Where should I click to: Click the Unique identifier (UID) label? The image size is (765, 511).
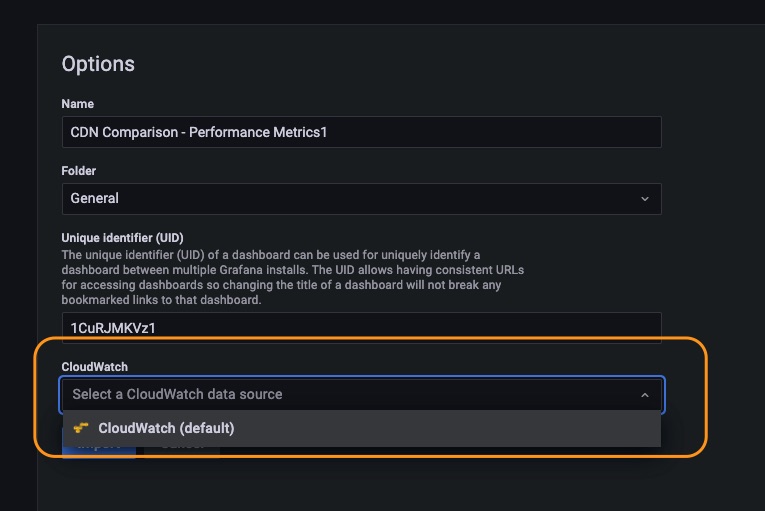[122, 238]
